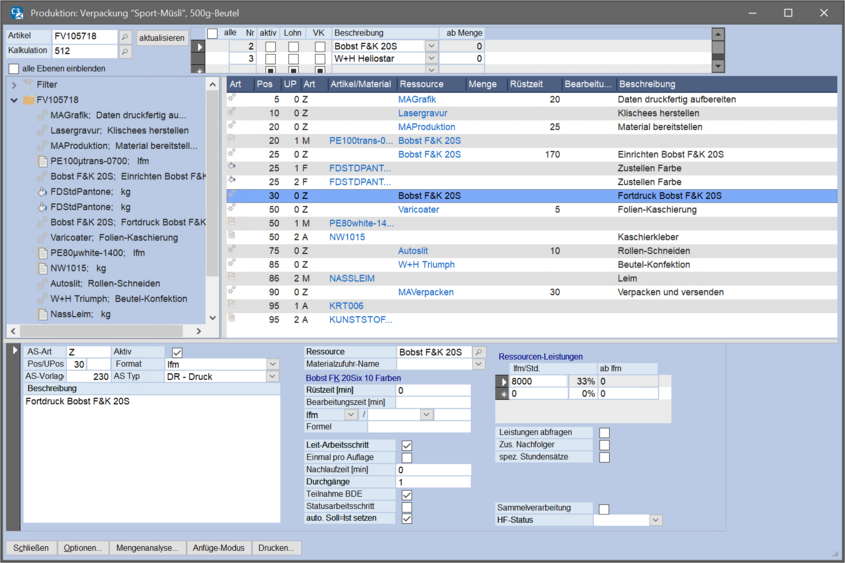845x563 pixels.
Task: Open the lfm unit dropdown below Bearbeitungszeit
Action: pos(351,415)
